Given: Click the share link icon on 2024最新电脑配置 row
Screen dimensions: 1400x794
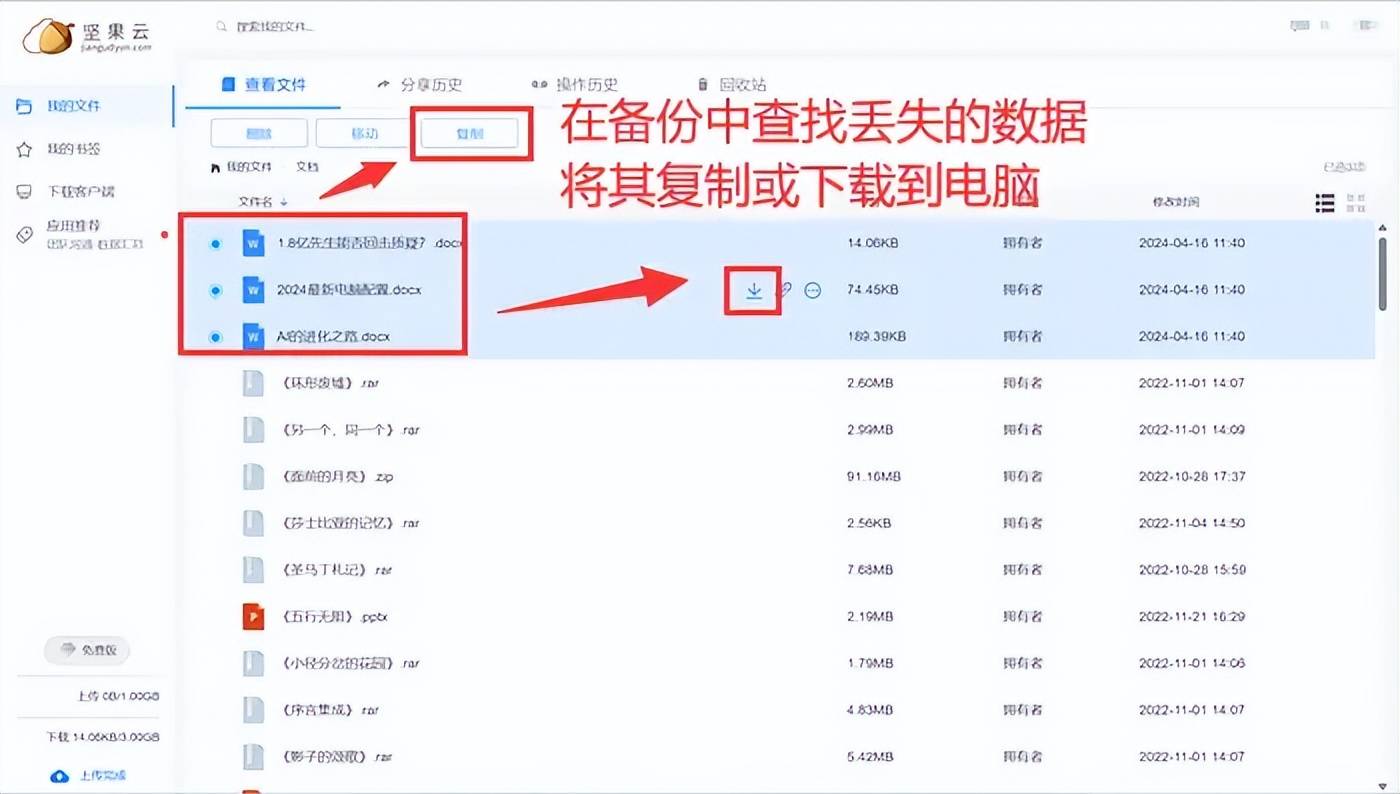Looking at the screenshot, I should pos(785,290).
